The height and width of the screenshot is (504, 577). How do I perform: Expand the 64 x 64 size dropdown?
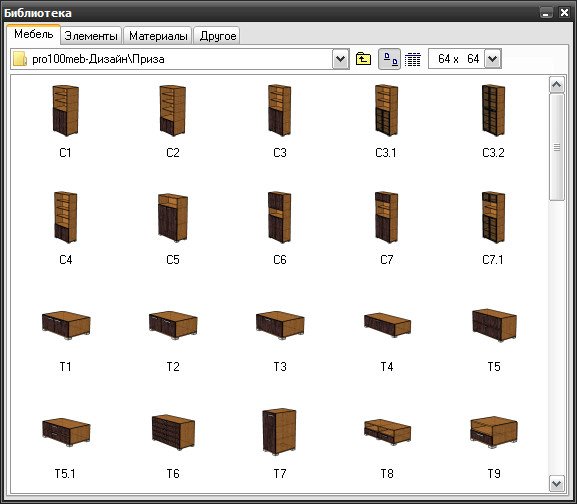(493, 59)
